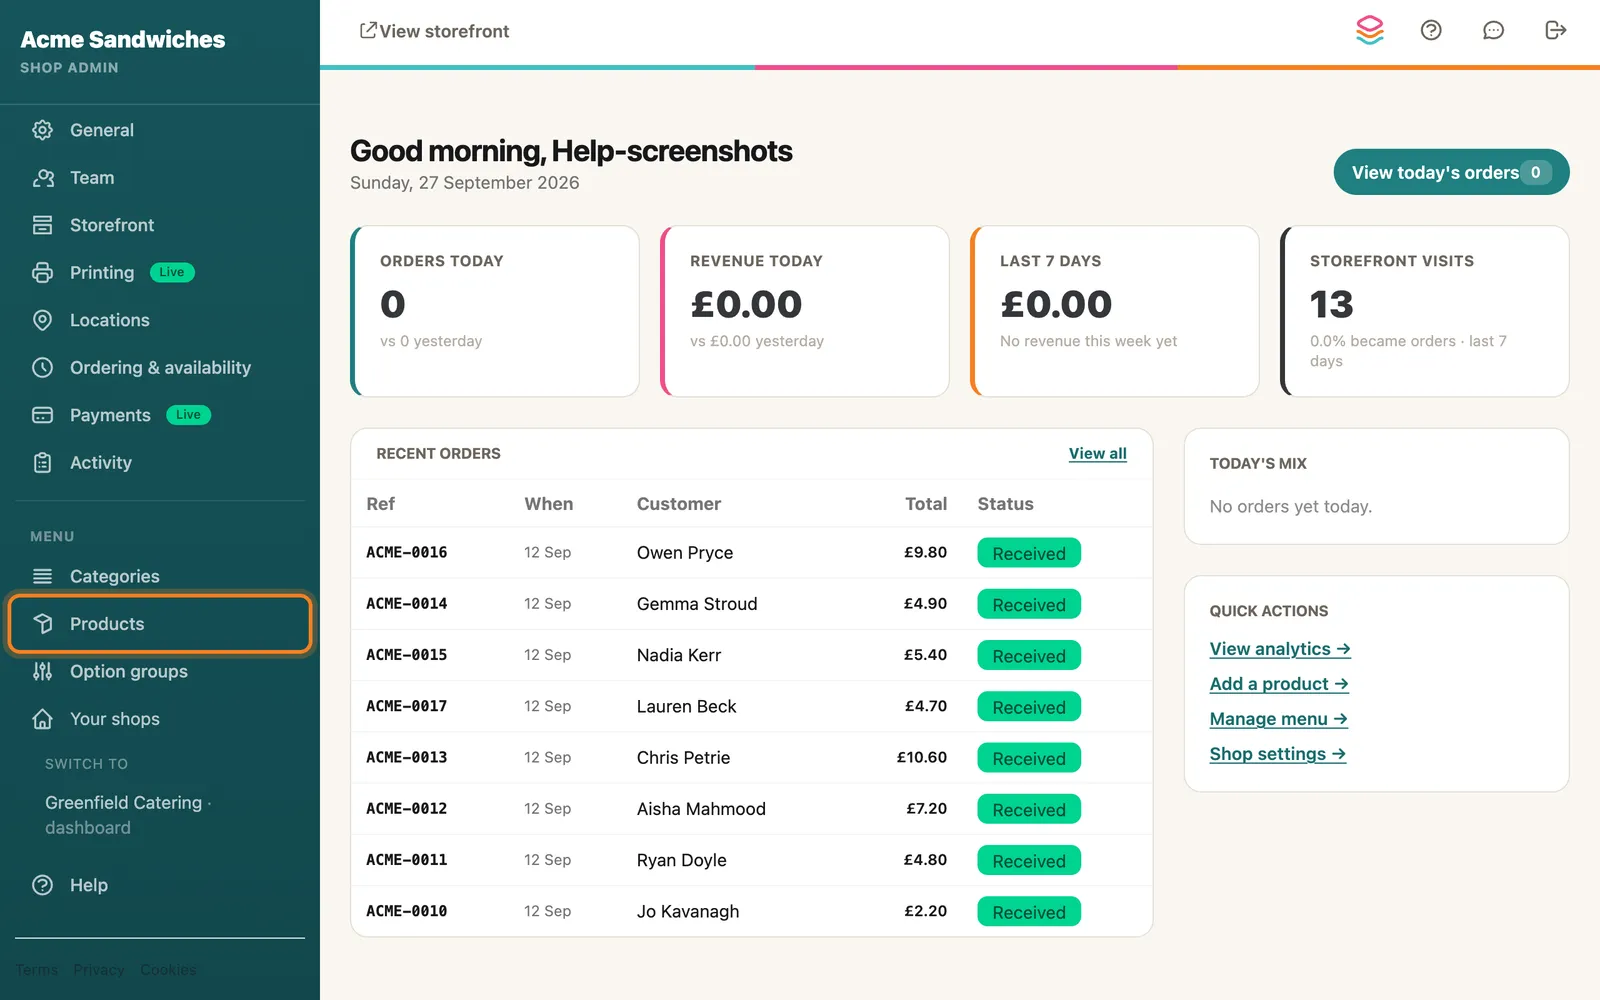Screen dimensions: 1600x1000
Task: Click the stacked layers logo icon
Action: (1370, 30)
